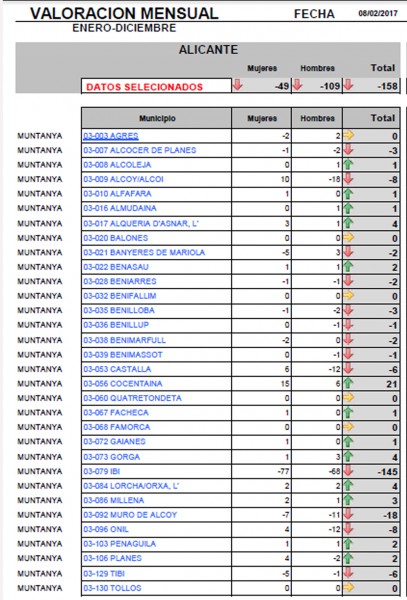This screenshot has width=407, height=600.
Task: Open the 03-056 COCENTAINA link
Action: [123, 383]
